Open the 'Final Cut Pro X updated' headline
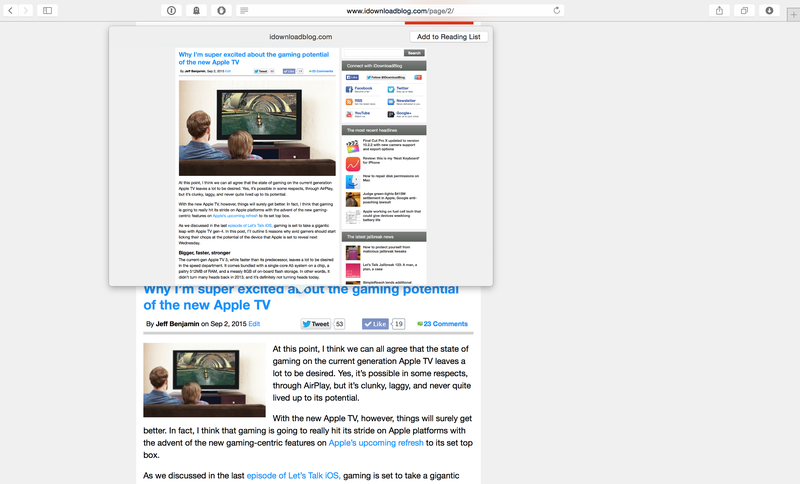 pyautogui.click(x=391, y=145)
